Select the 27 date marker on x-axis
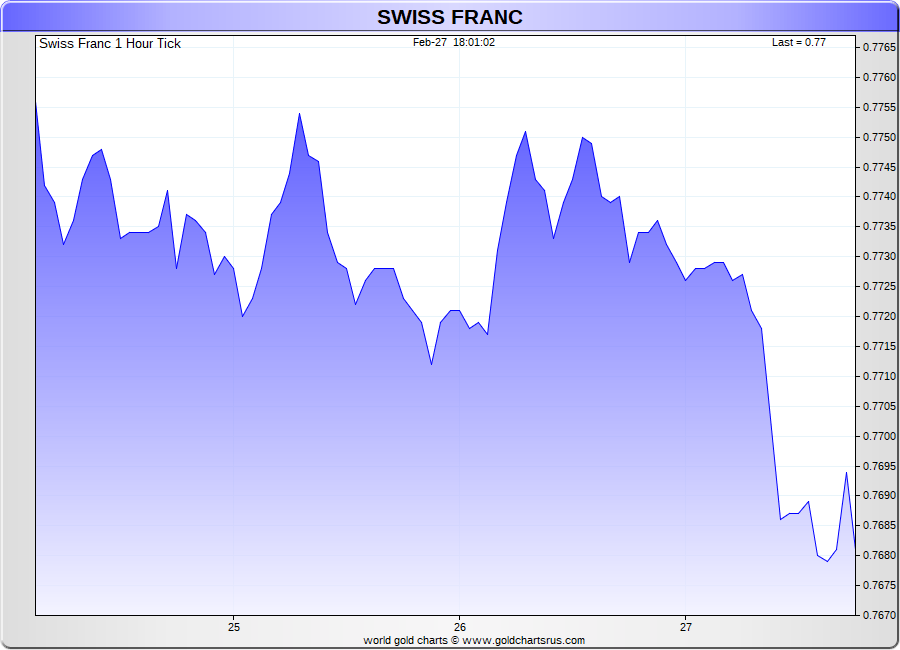Viewport: 900px width, 650px height. pyautogui.click(x=686, y=627)
